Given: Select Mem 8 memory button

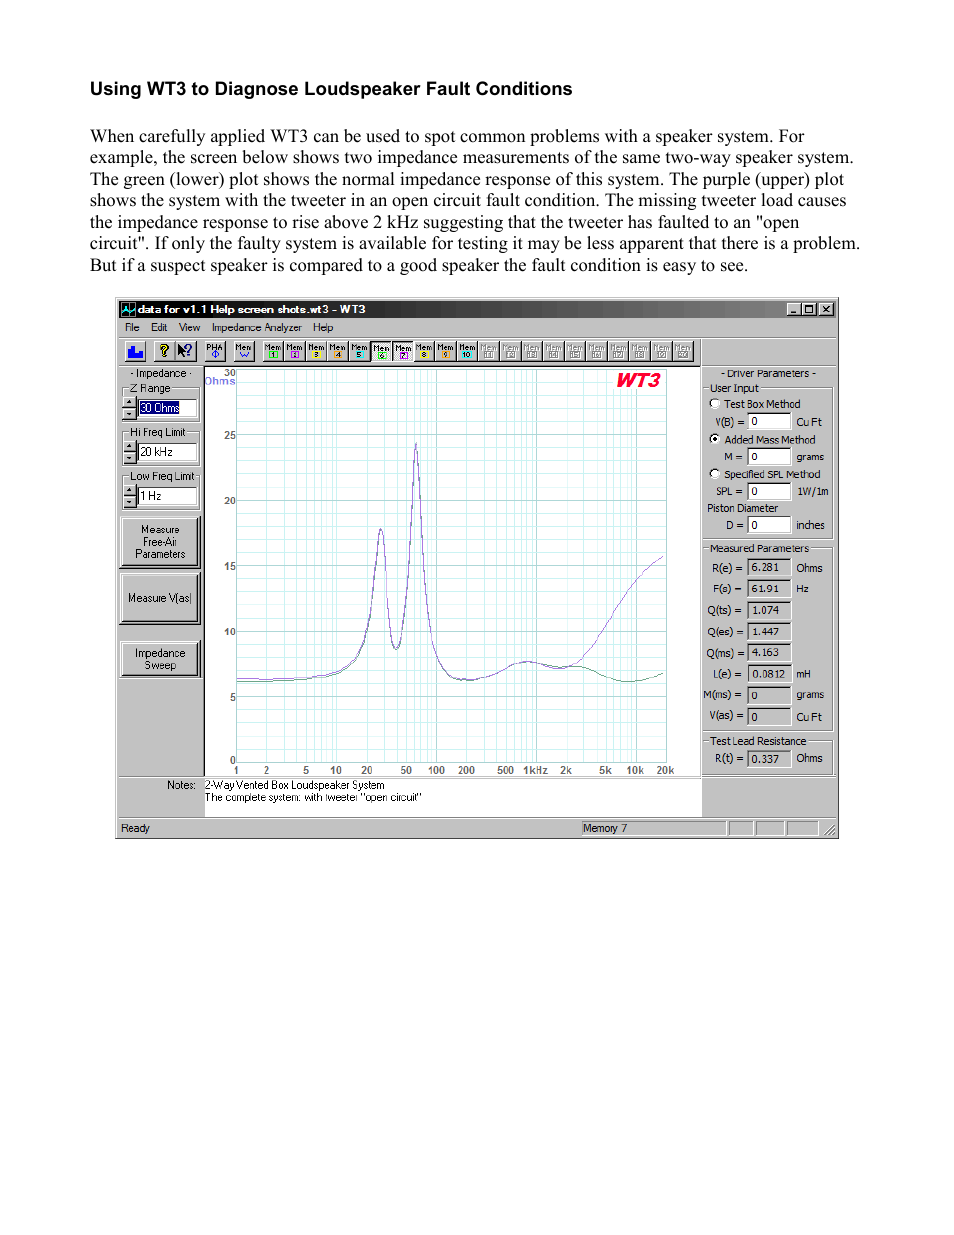Looking at the screenshot, I should (x=424, y=351).
